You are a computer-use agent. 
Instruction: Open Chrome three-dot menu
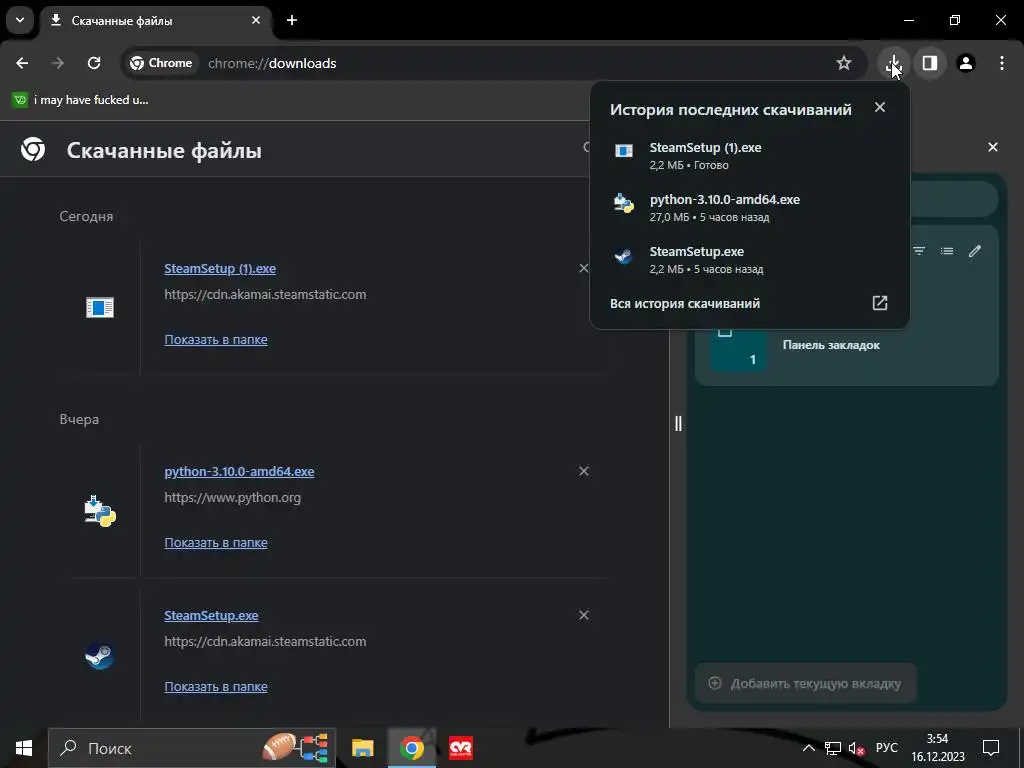[x=1002, y=63]
